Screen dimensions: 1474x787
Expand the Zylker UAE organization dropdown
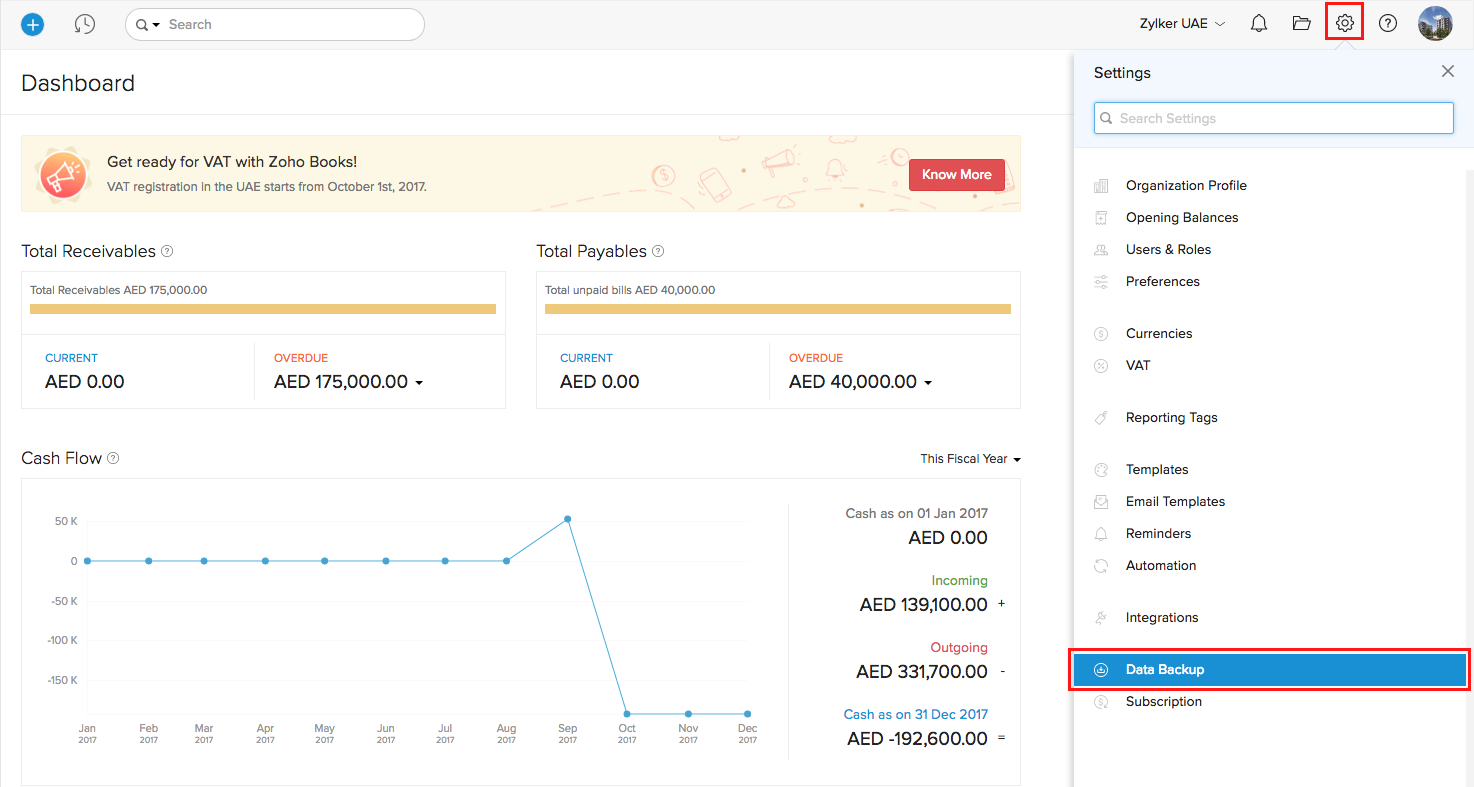pyautogui.click(x=1182, y=24)
